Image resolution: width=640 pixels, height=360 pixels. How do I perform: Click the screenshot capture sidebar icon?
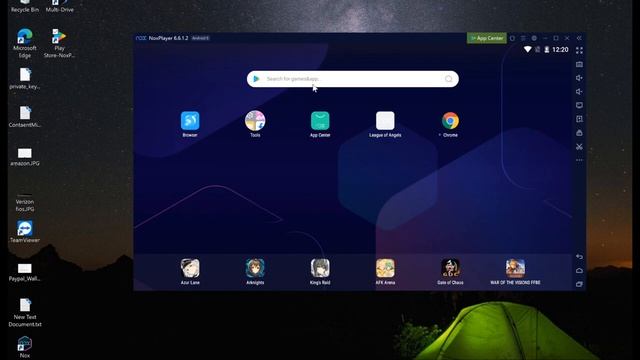tap(579, 119)
